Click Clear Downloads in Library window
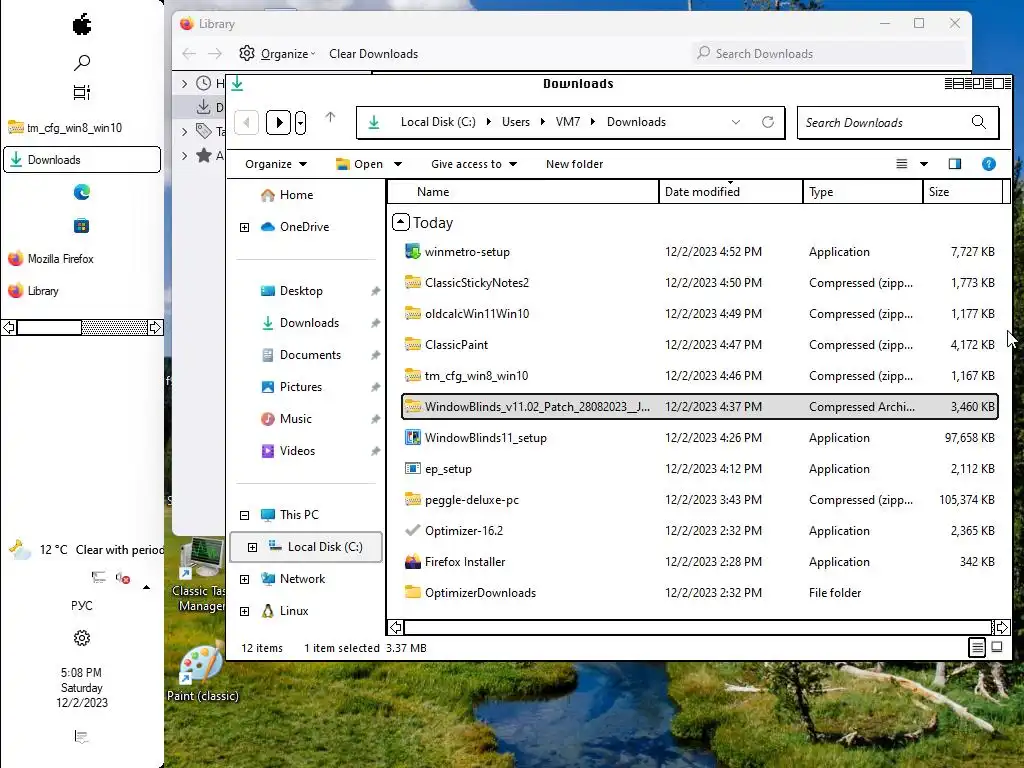Viewport: 1024px width, 768px height. pyautogui.click(x=374, y=54)
